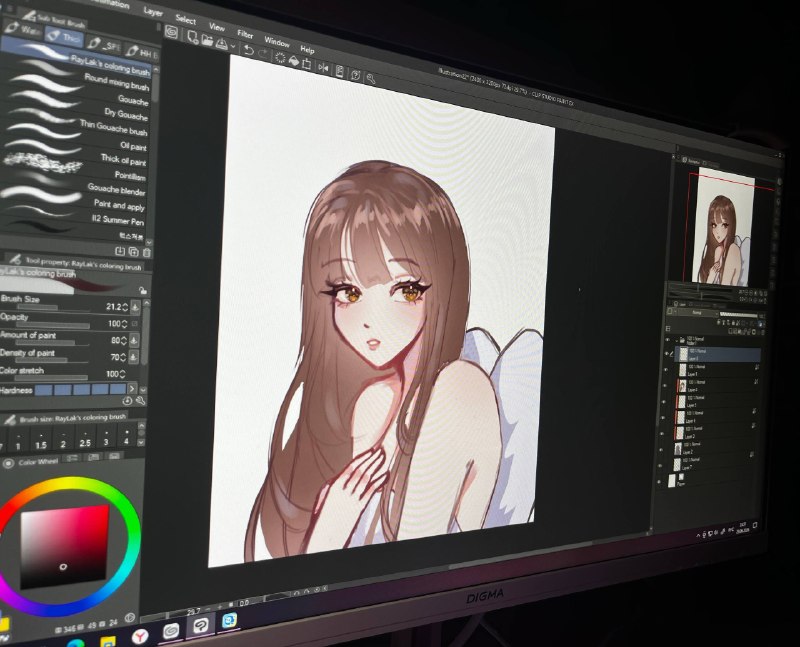Collapse the Folder 1 layer group
This screenshot has width=800, height=647.
point(677,340)
